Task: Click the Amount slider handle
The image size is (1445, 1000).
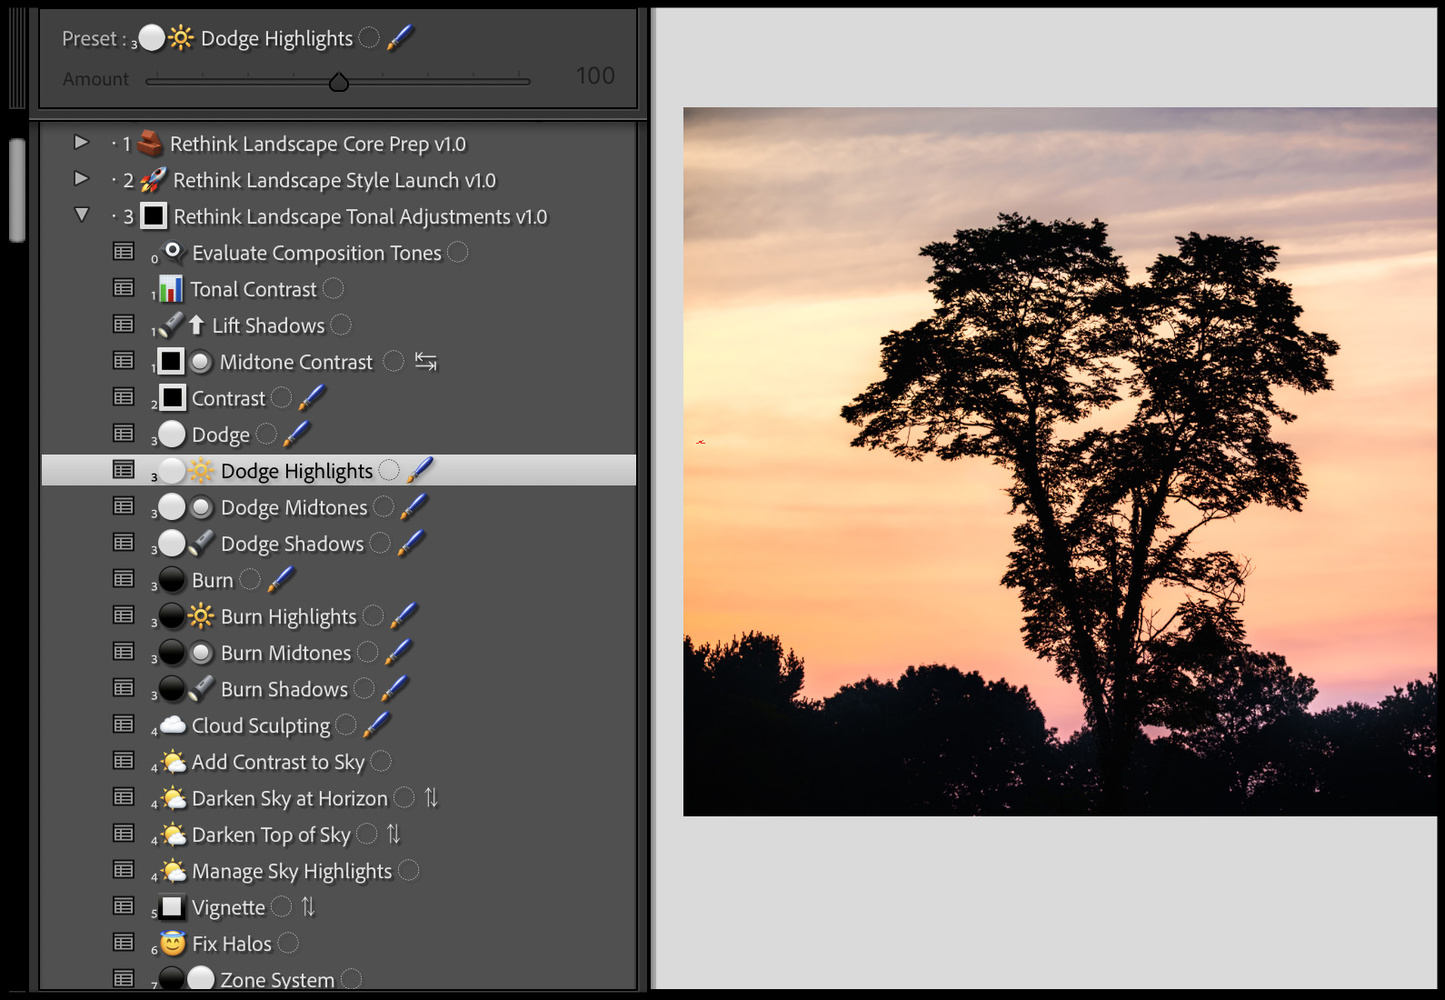Action: click(339, 82)
